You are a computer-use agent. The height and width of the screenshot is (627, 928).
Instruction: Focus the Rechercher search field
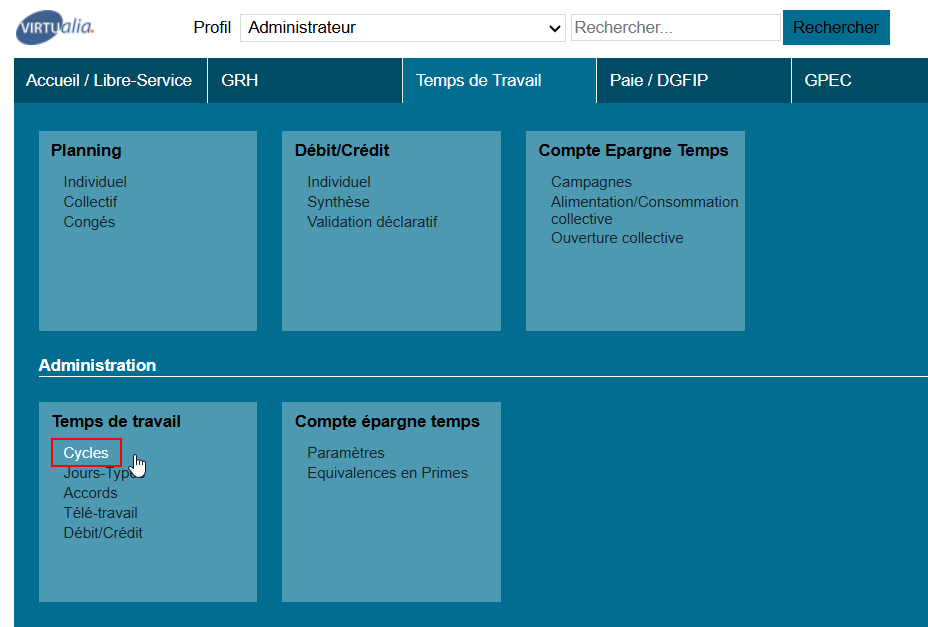tap(675, 28)
